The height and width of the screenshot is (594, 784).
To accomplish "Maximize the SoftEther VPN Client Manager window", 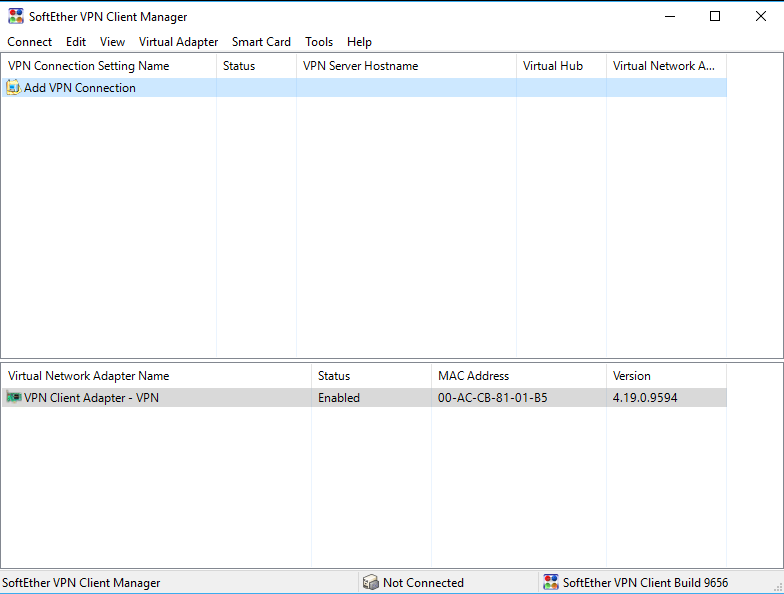I will point(715,16).
